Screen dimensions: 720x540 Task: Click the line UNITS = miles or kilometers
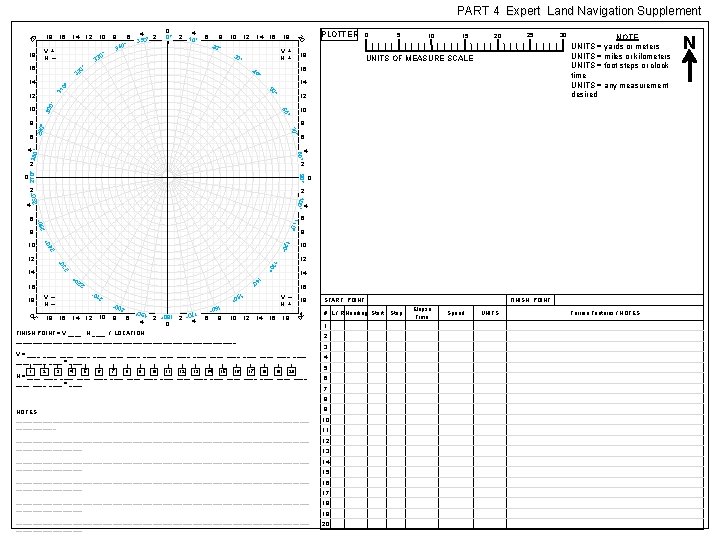tap(621, 56)
